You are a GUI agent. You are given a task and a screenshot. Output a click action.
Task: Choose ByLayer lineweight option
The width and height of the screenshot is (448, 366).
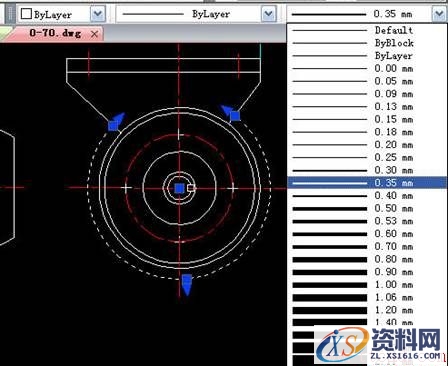coord(367,56)
